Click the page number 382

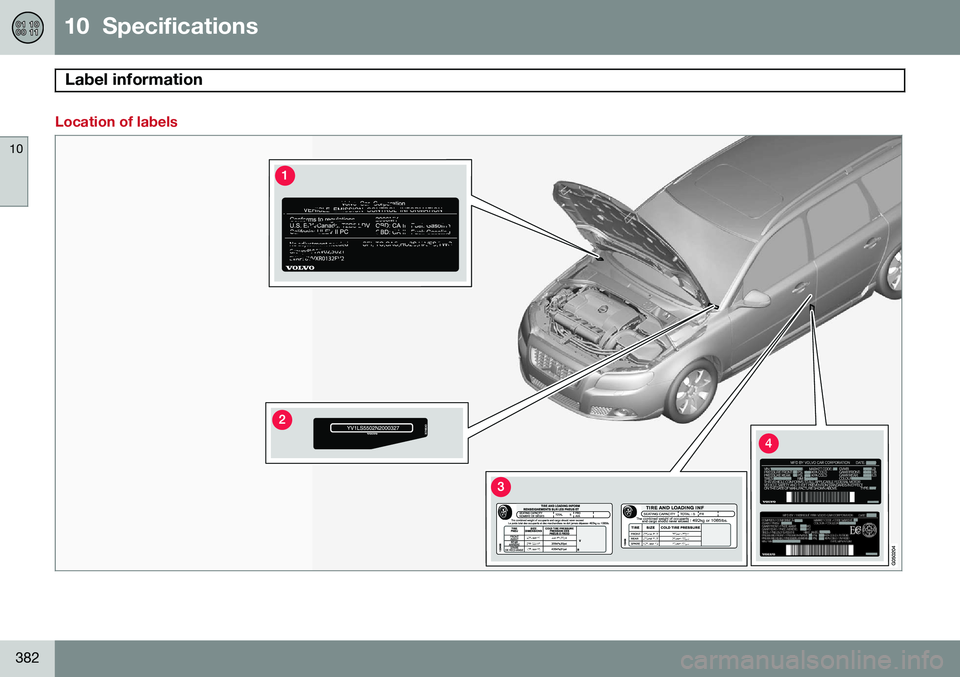pos(28,657)
